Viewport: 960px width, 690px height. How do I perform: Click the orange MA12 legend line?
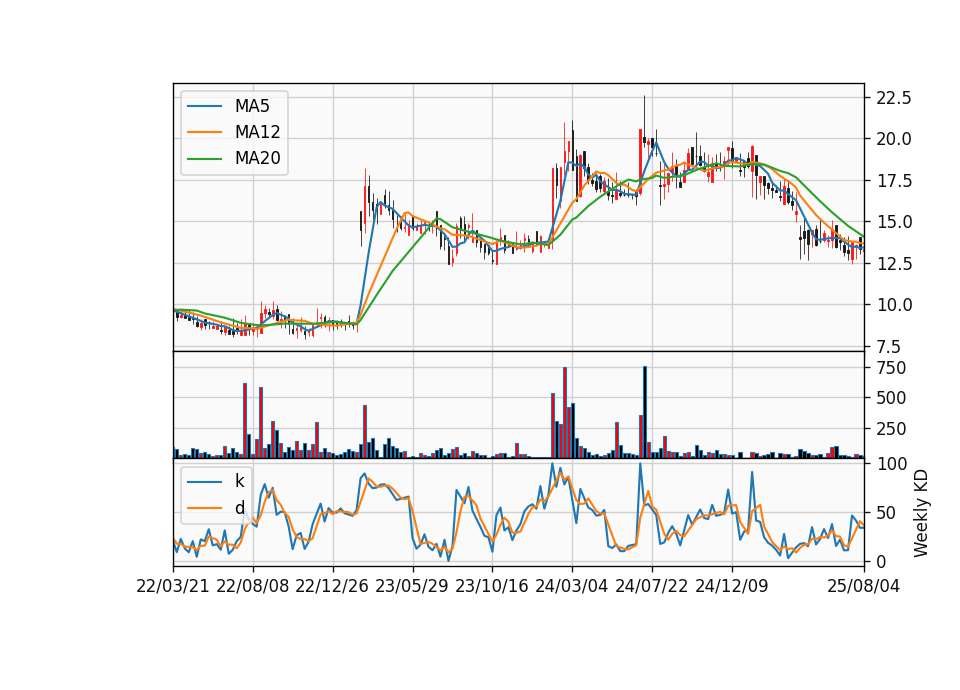pos(204,132)
